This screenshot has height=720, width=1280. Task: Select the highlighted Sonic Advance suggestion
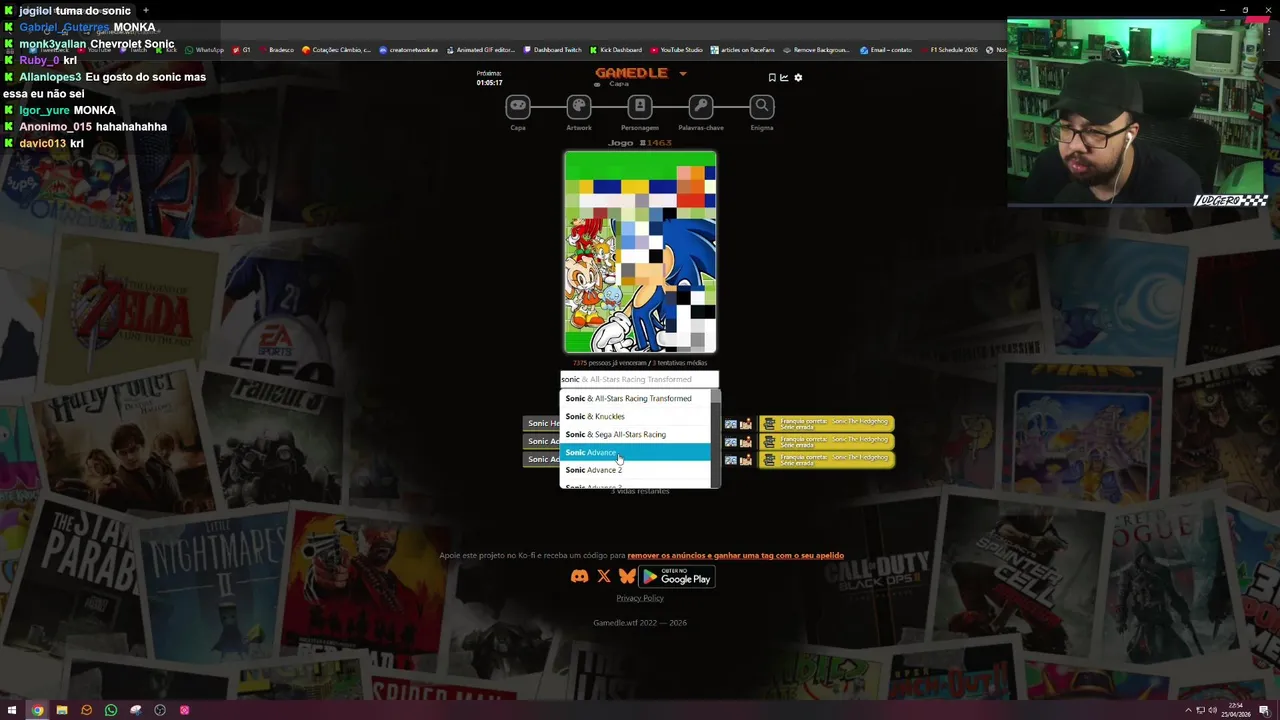click(x=635, y=452)
